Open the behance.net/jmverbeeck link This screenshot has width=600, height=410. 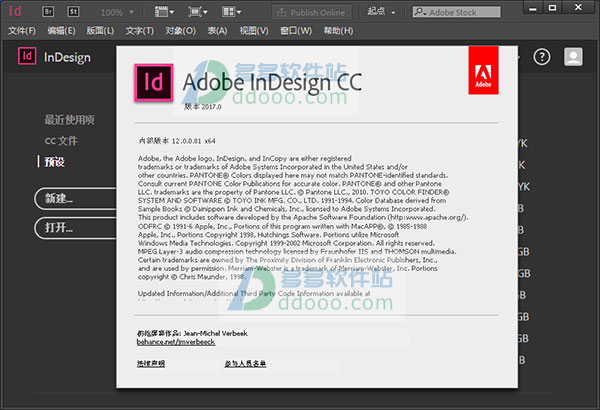pos(176,342)
